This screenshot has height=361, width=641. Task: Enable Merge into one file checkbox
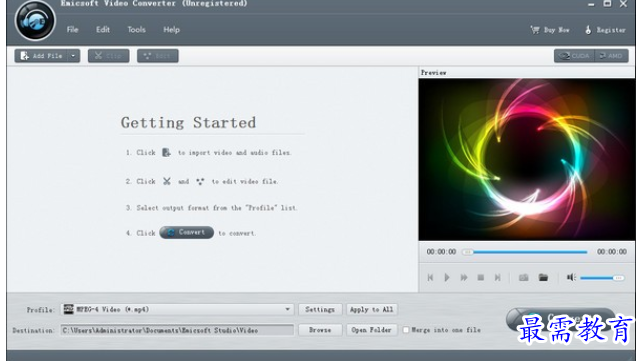click(406, 330)
